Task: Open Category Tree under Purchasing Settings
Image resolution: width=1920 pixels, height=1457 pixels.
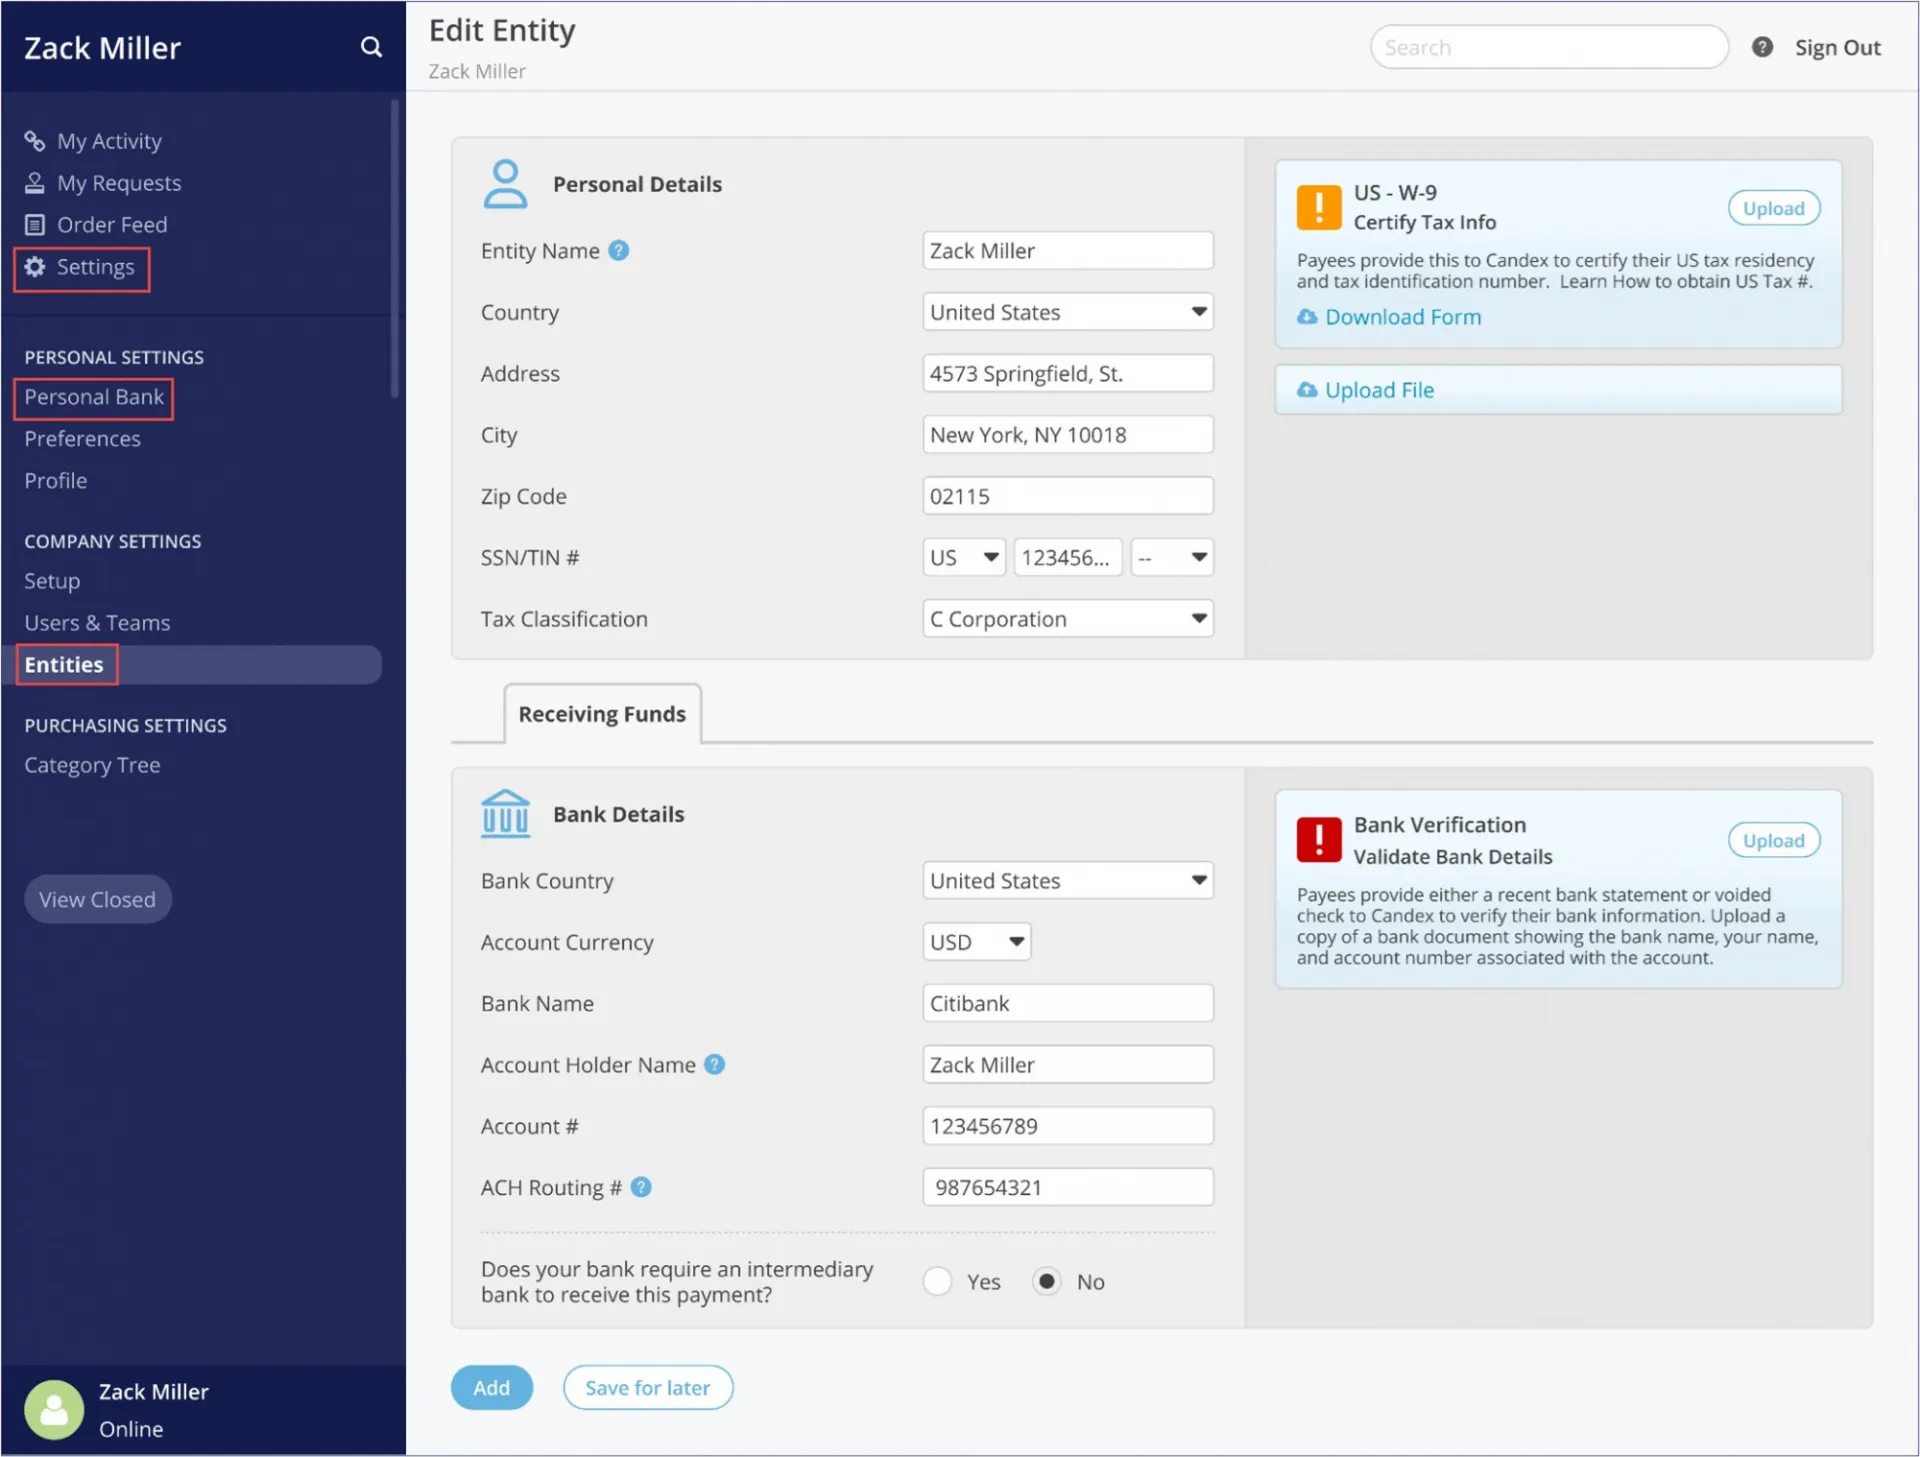Action: point(92,765)
